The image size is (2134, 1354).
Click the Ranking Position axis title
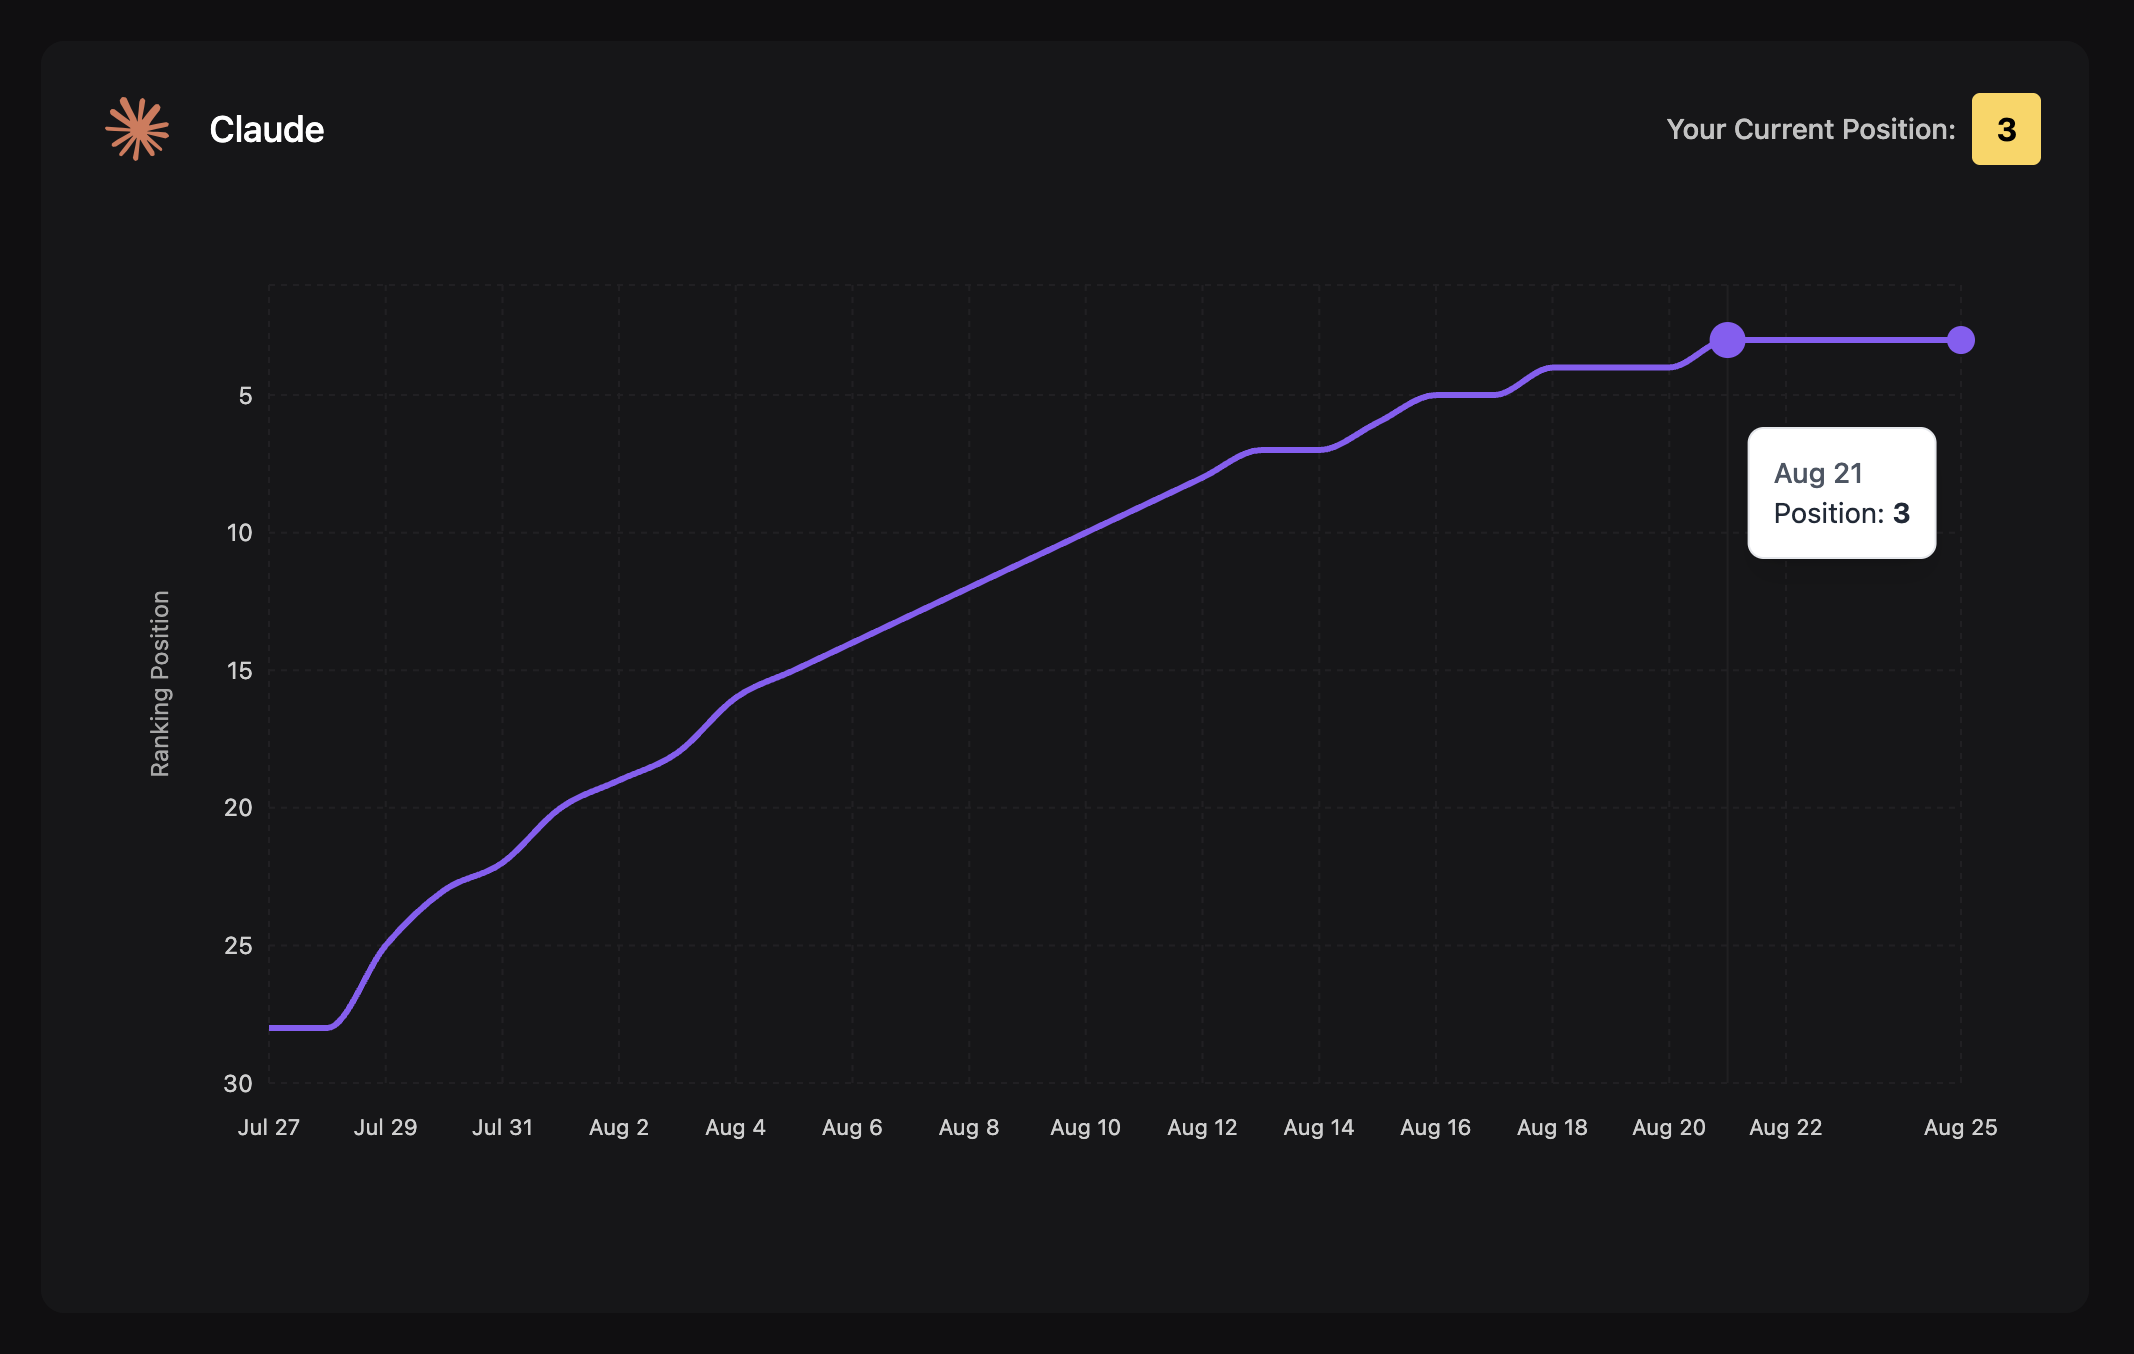(160, 683)
